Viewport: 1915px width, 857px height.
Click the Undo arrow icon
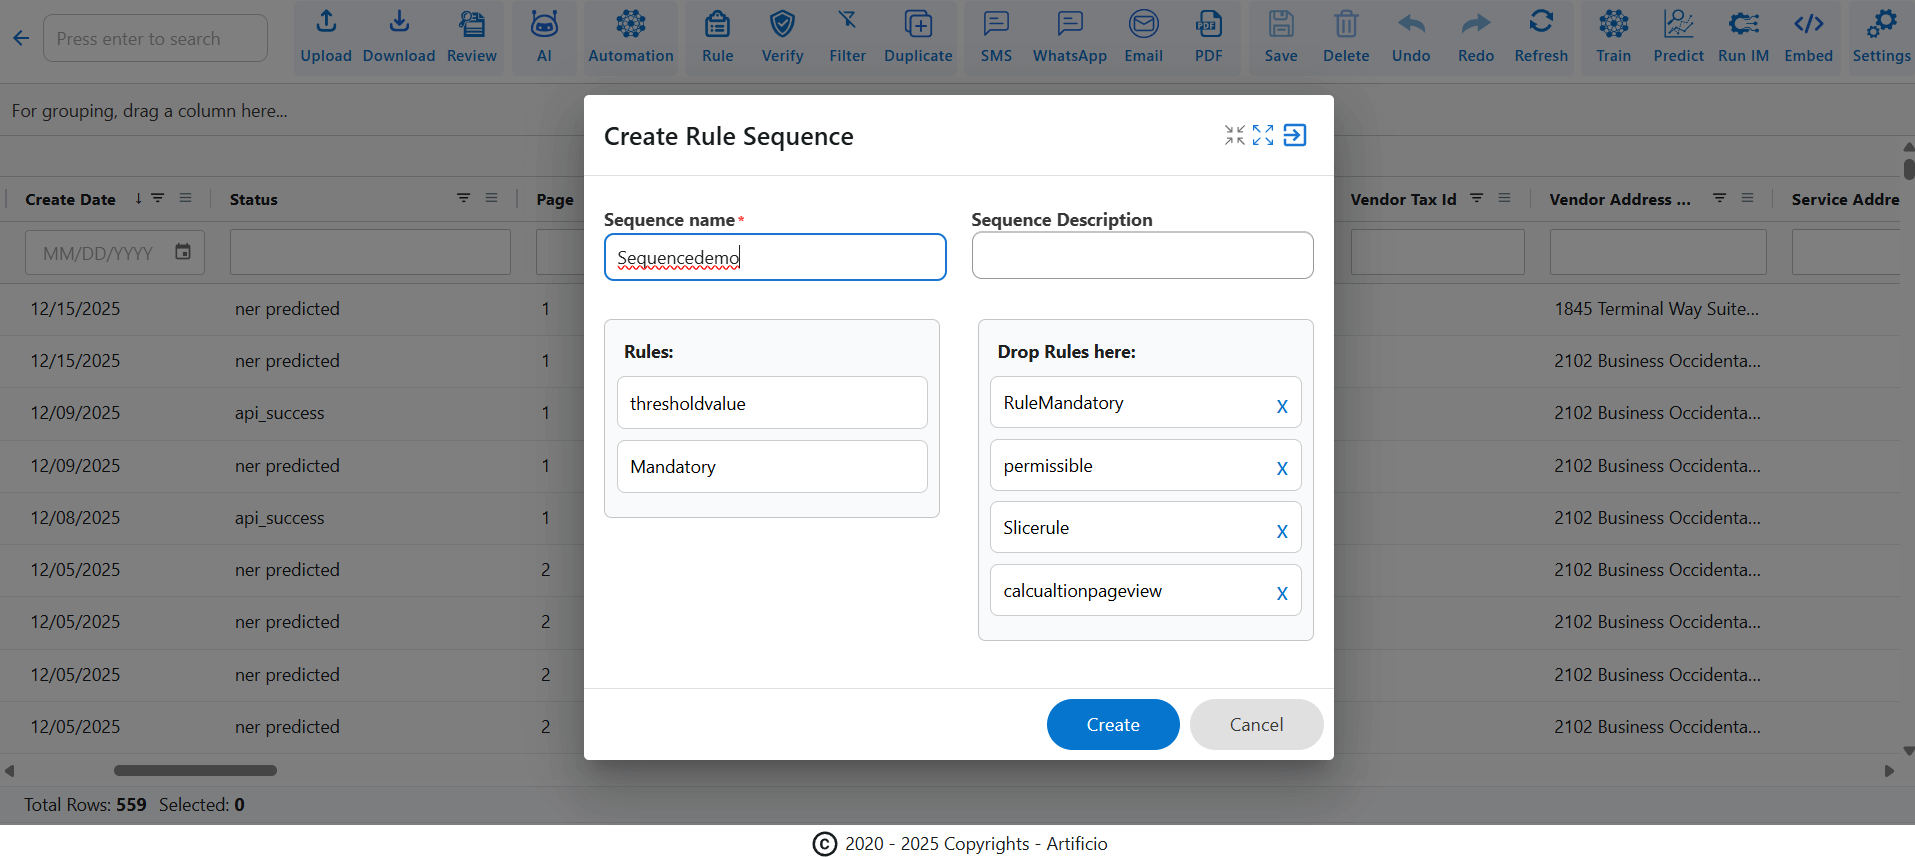pos(1411,23)
